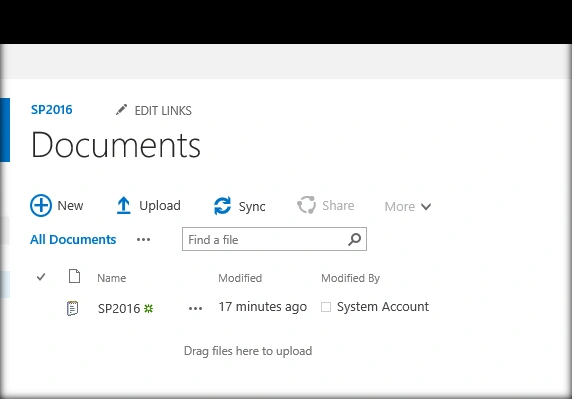Click the Sync circular arrows icon
The height and width of the screenshot is (399, 572).
click(222, 206)
